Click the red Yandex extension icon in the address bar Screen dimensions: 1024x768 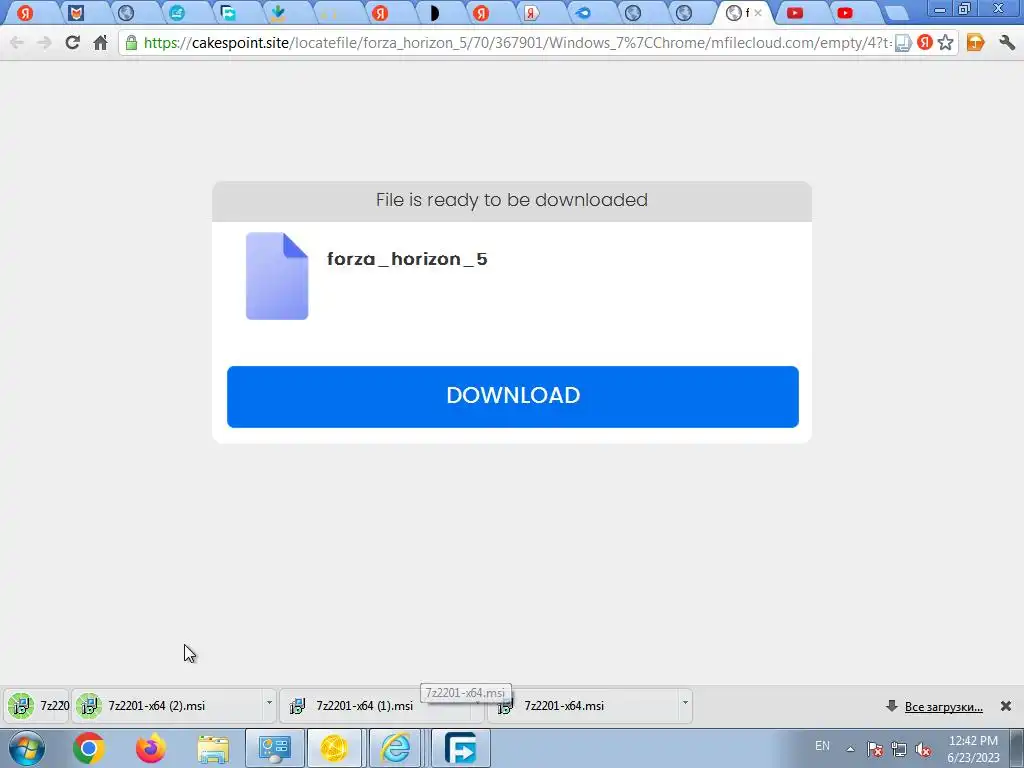924,42
